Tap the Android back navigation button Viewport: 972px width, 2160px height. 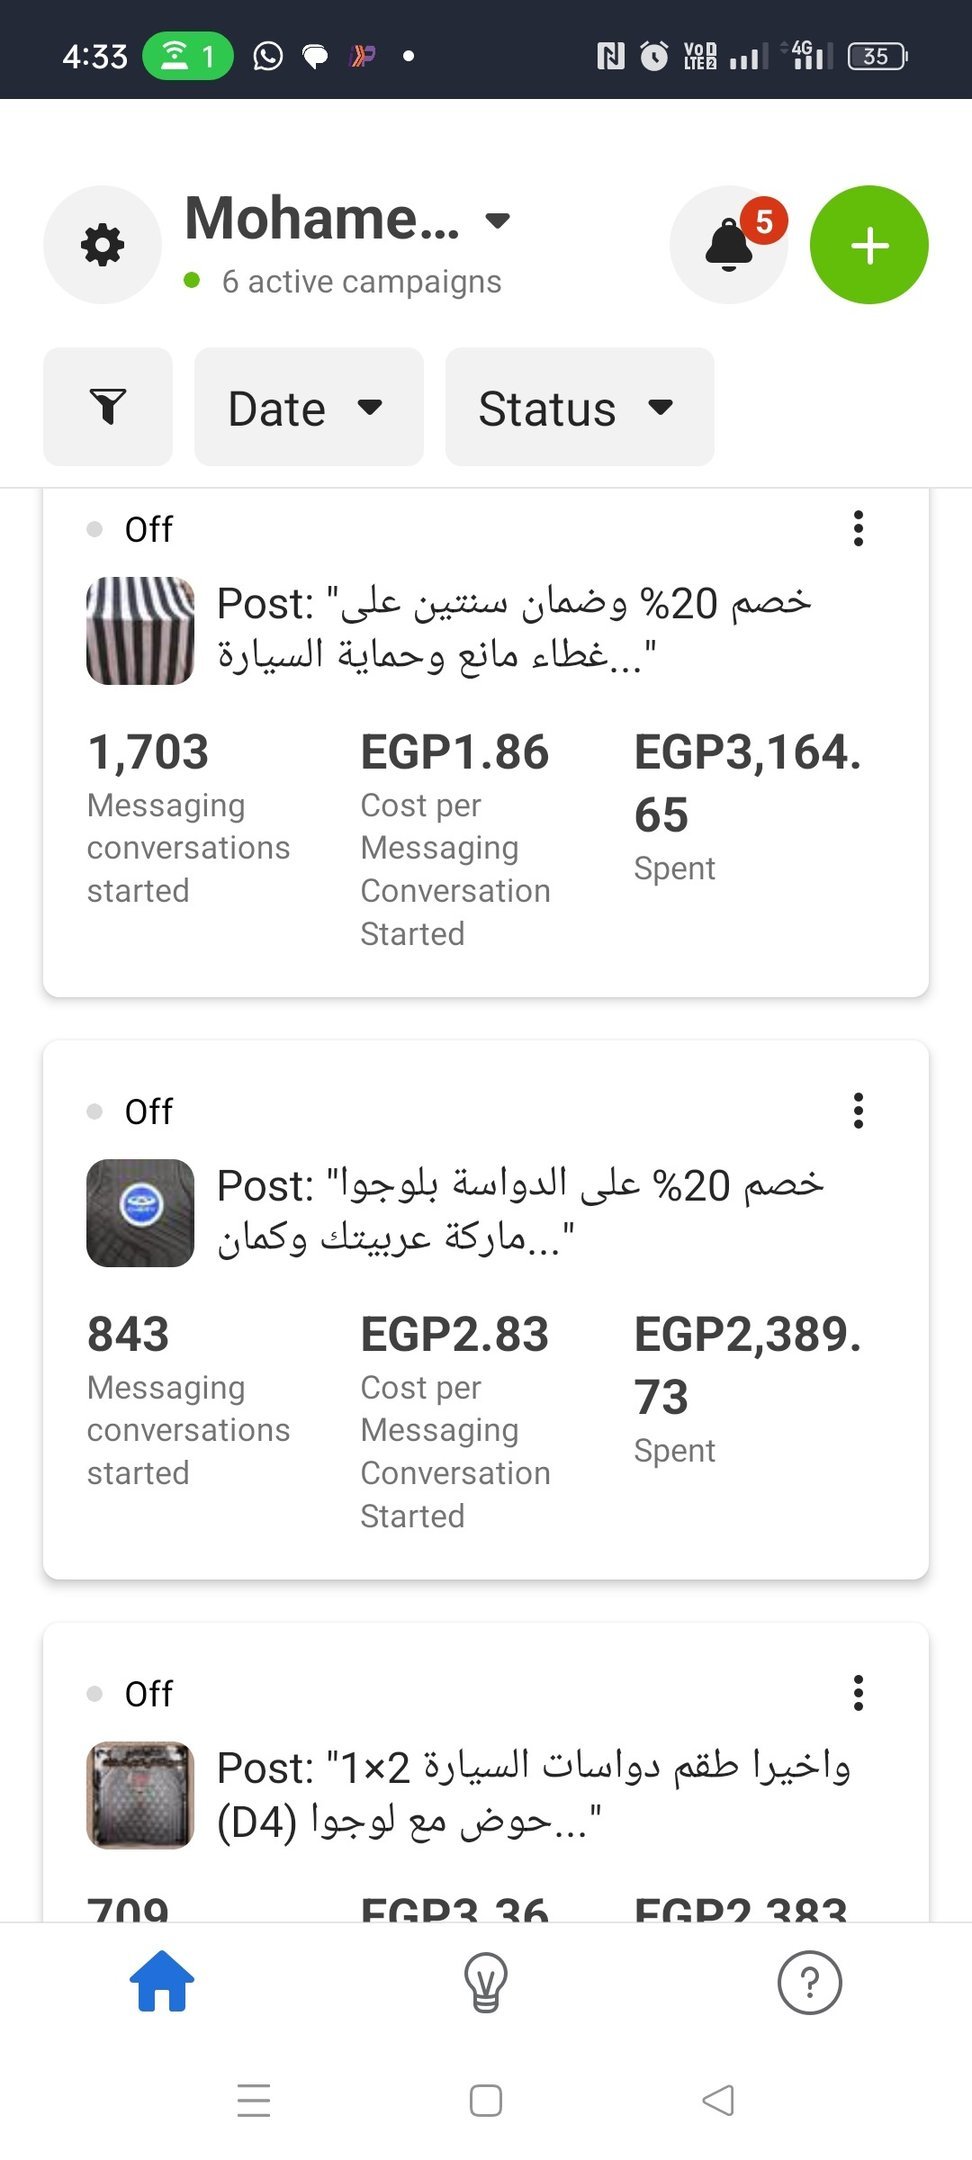(x=718, y=2100)
